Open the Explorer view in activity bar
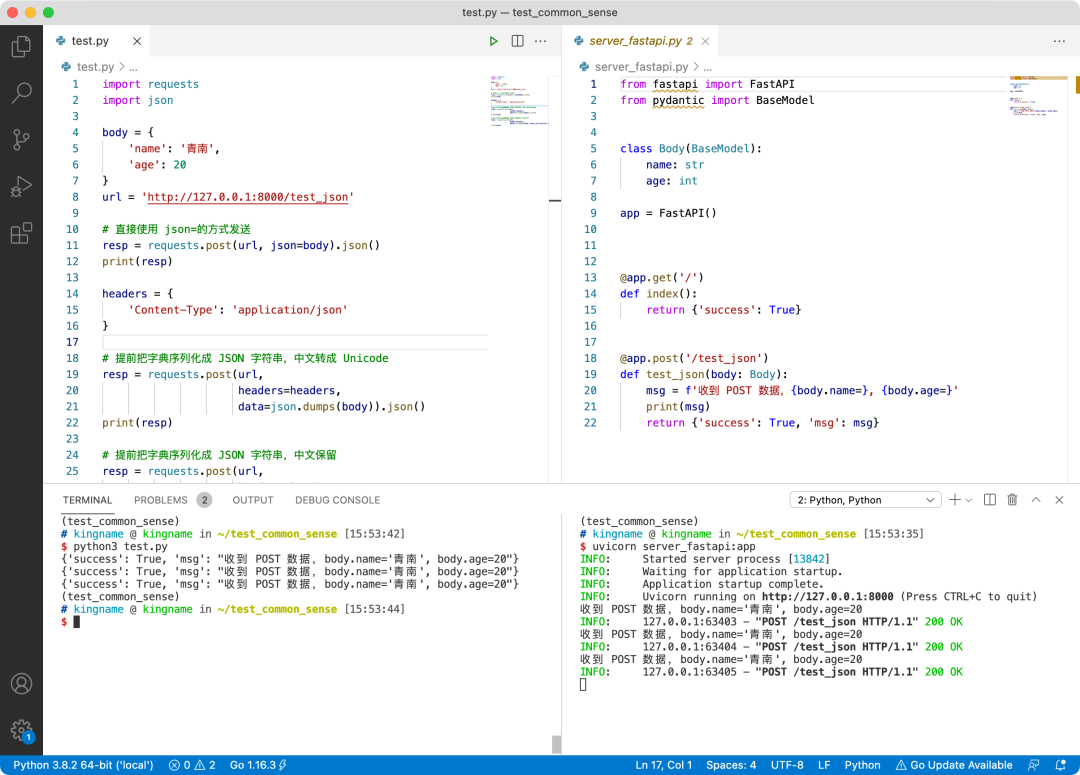This screenshot has height=775, width=1080. pyautogui.click(x=21, y=46)
